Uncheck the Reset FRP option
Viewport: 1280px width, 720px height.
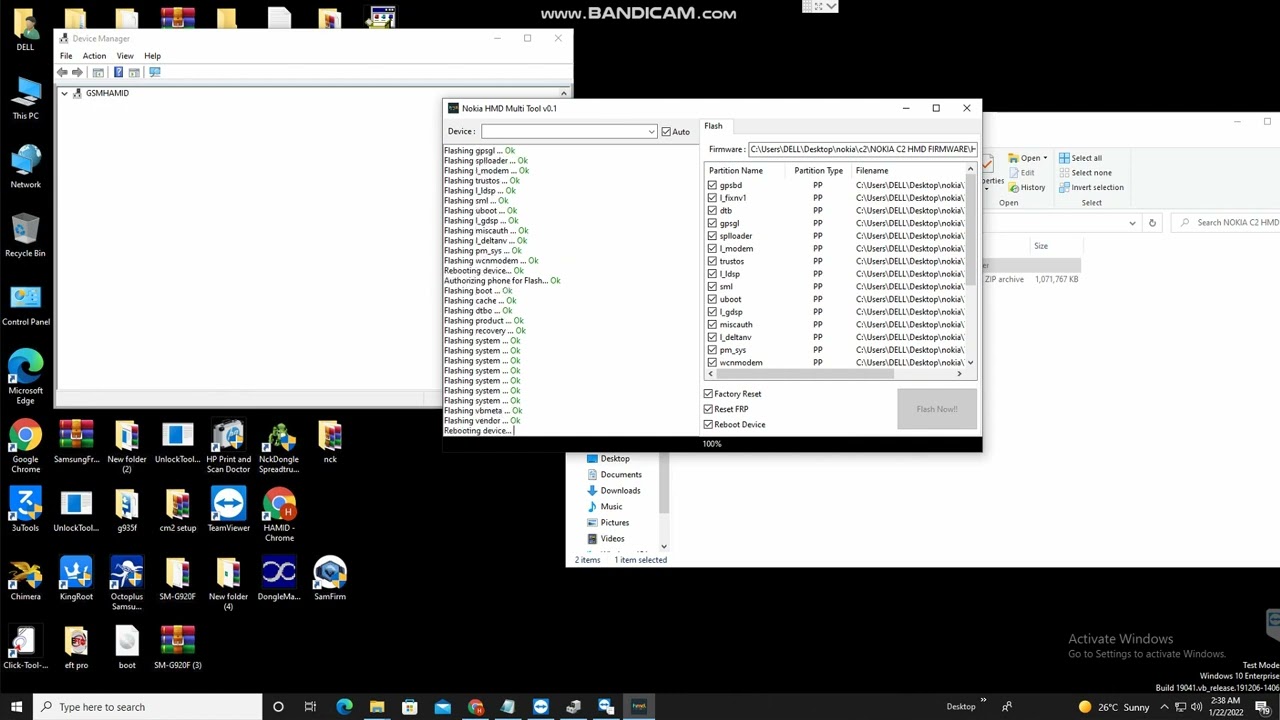tap(708, 409)
